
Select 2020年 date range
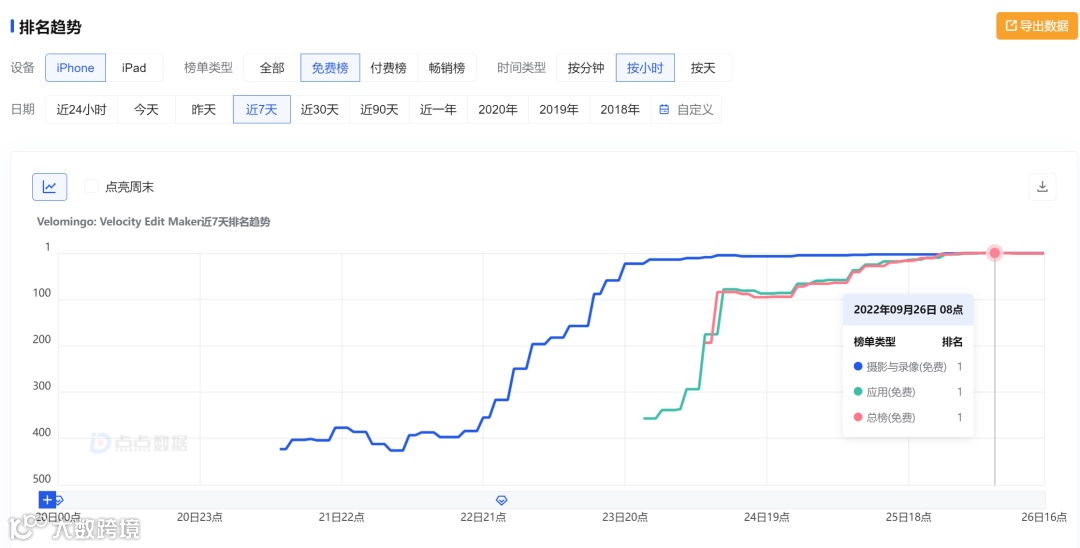coord(498,109)
